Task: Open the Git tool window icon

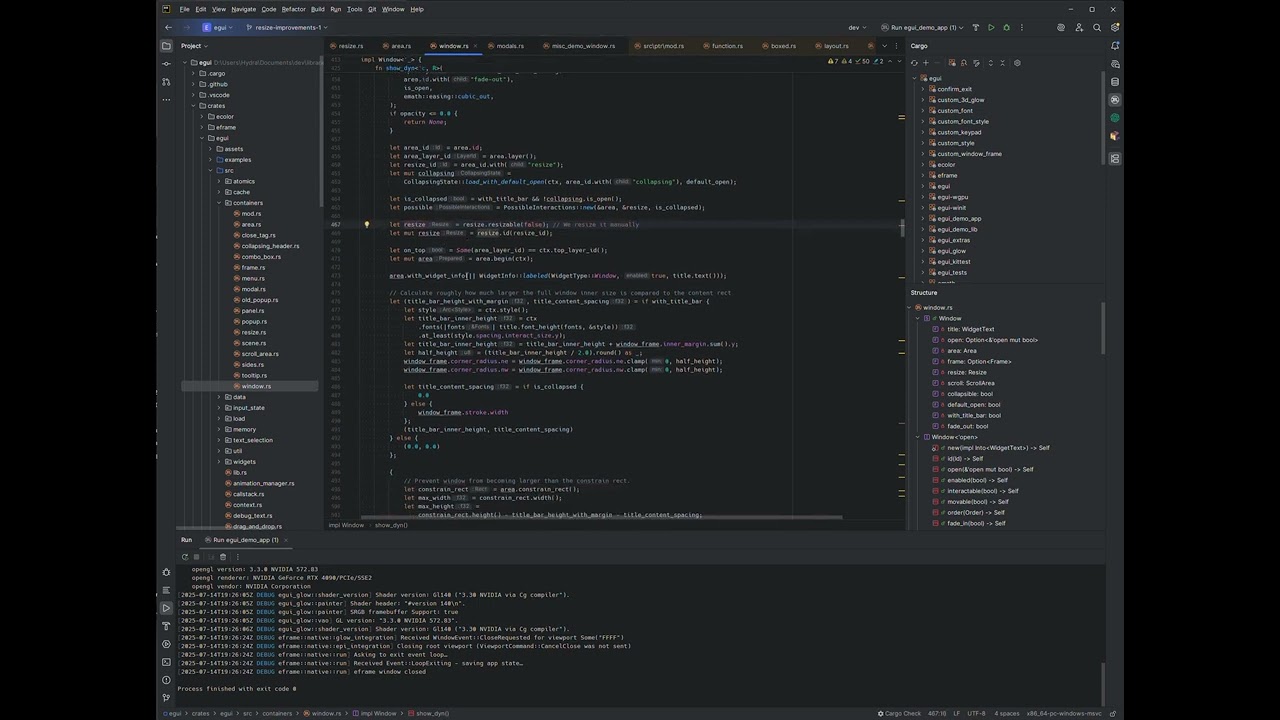Action: (167, 698)
